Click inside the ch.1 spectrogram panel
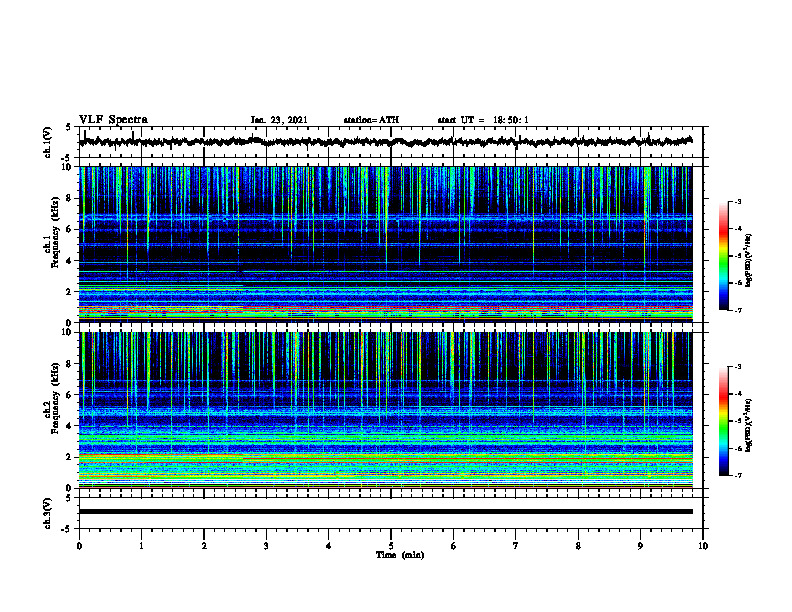The image size is (792, 612). pyautogui.click(x=385, y=244)
